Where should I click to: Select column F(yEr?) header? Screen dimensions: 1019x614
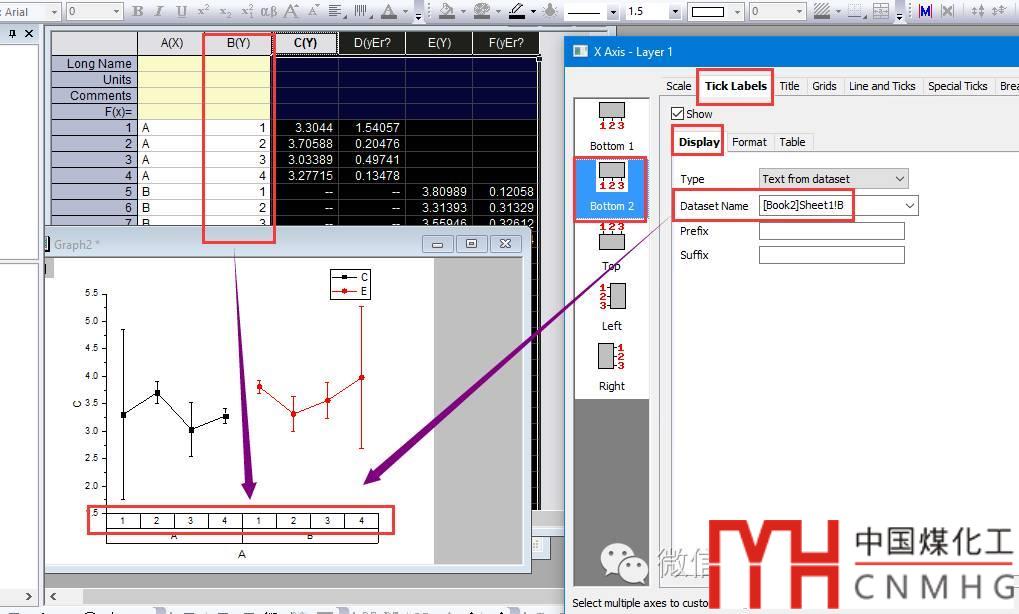click(x=506, y=43)
